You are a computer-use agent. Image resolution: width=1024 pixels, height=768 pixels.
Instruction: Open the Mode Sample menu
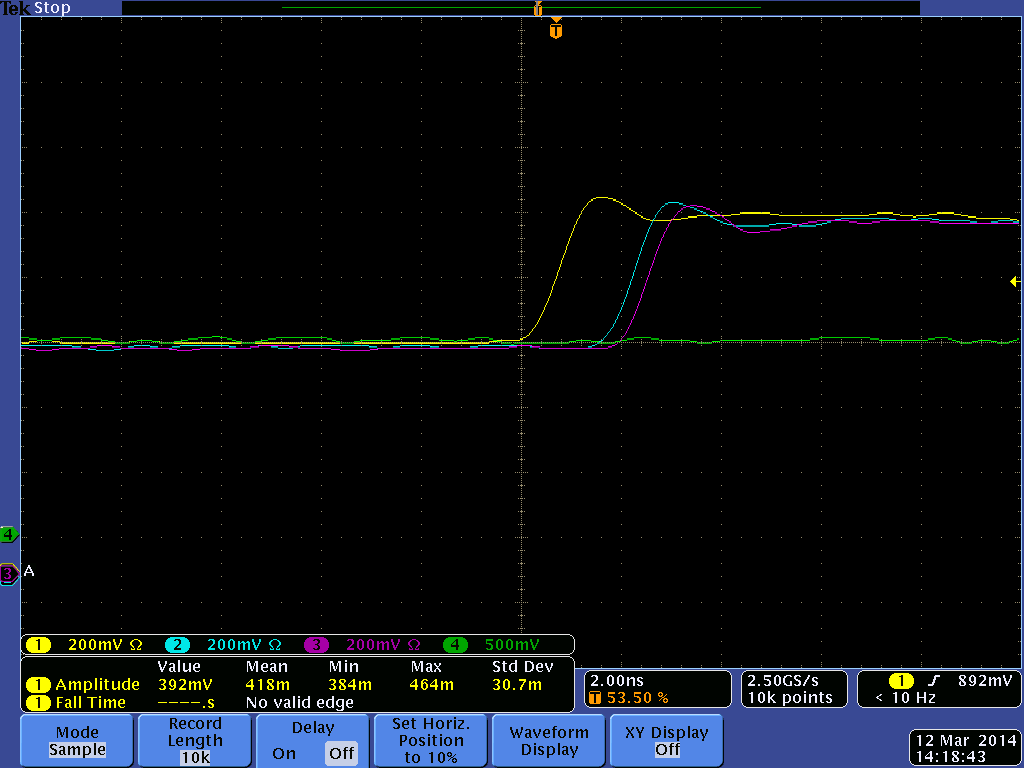(77, 741)
